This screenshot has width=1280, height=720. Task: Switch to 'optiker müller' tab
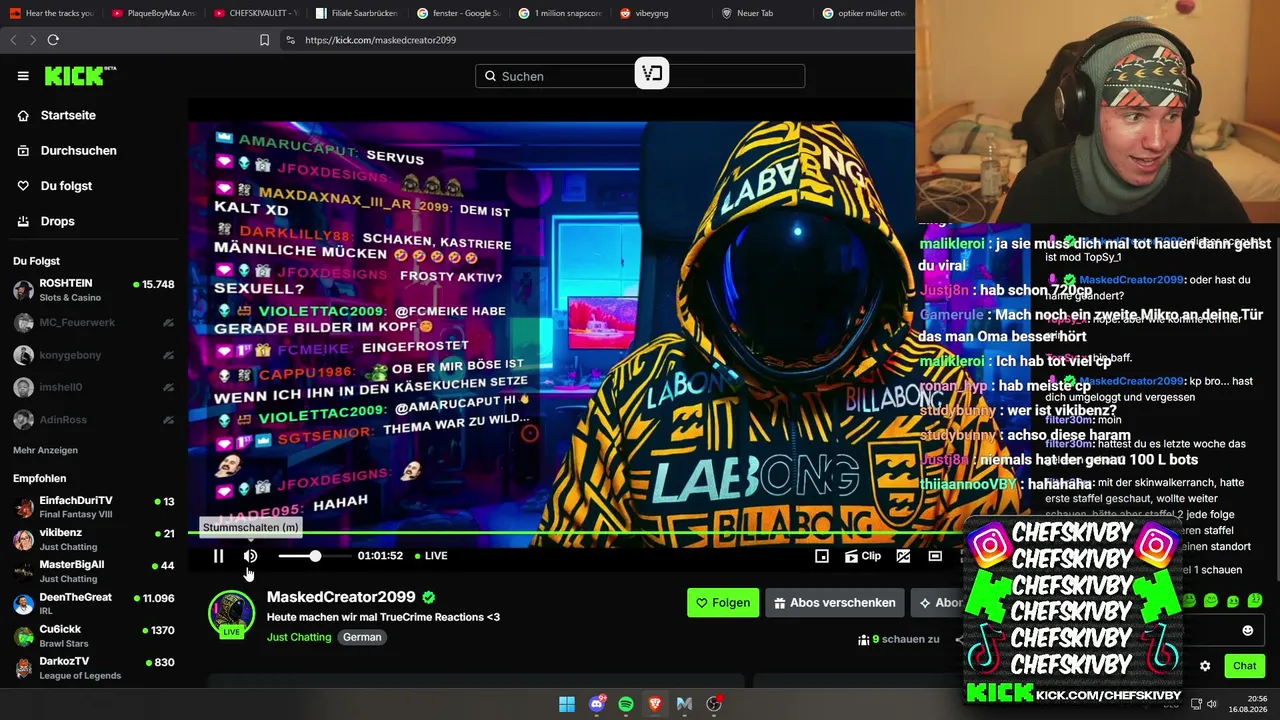pos(864,13)
